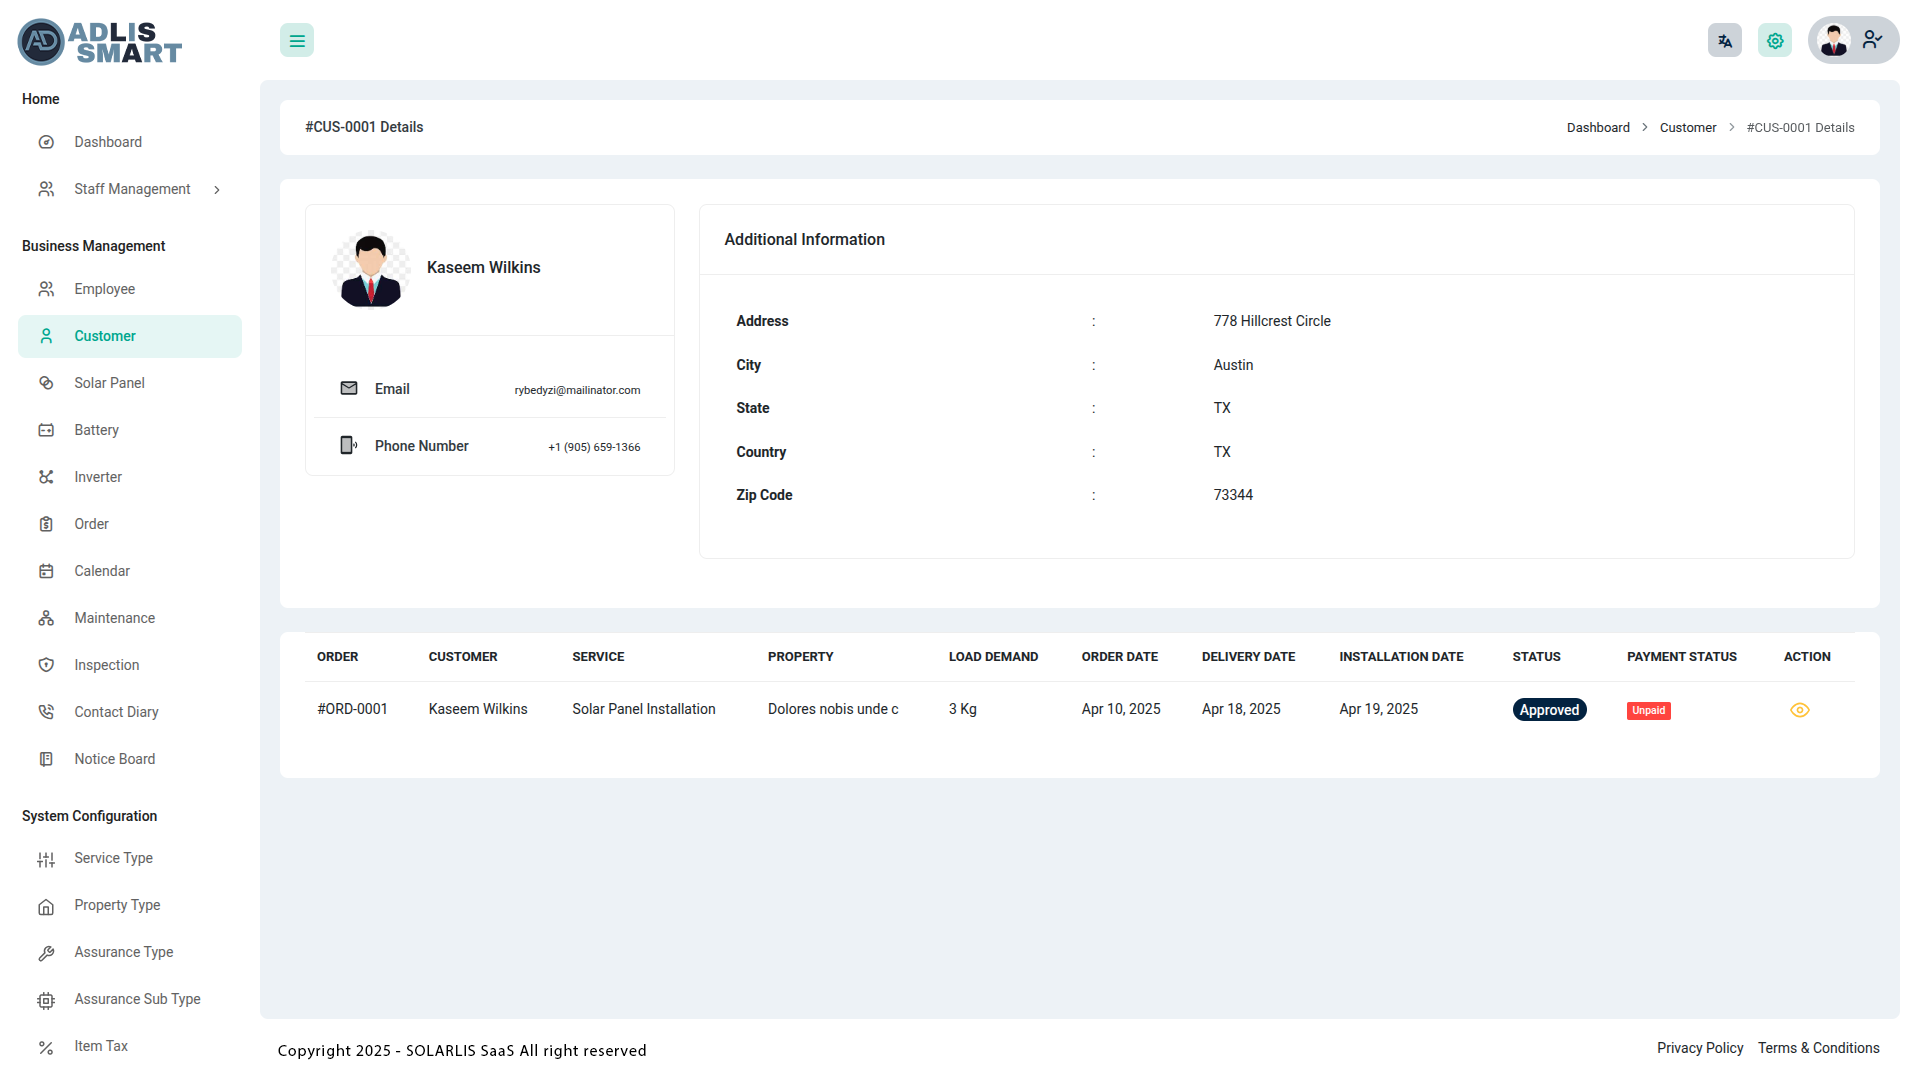The image size is (1920, 1080).
Task: Click the Inspection shield icon
Action: point(46,665)
